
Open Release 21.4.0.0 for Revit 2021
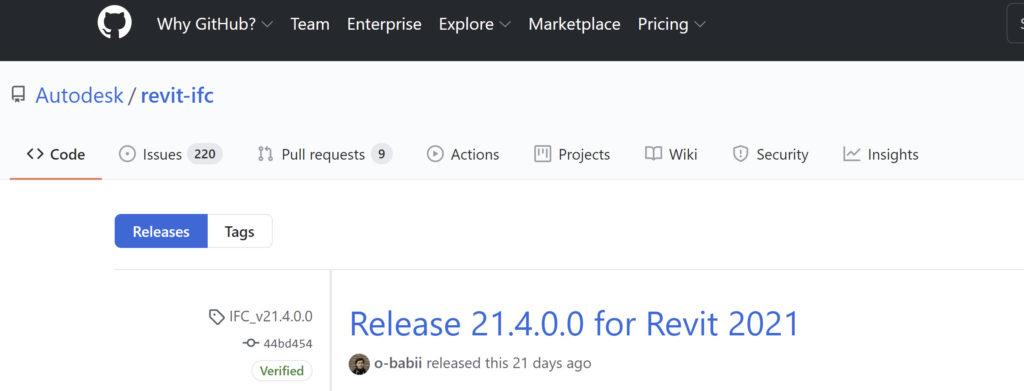click(575, 323)
